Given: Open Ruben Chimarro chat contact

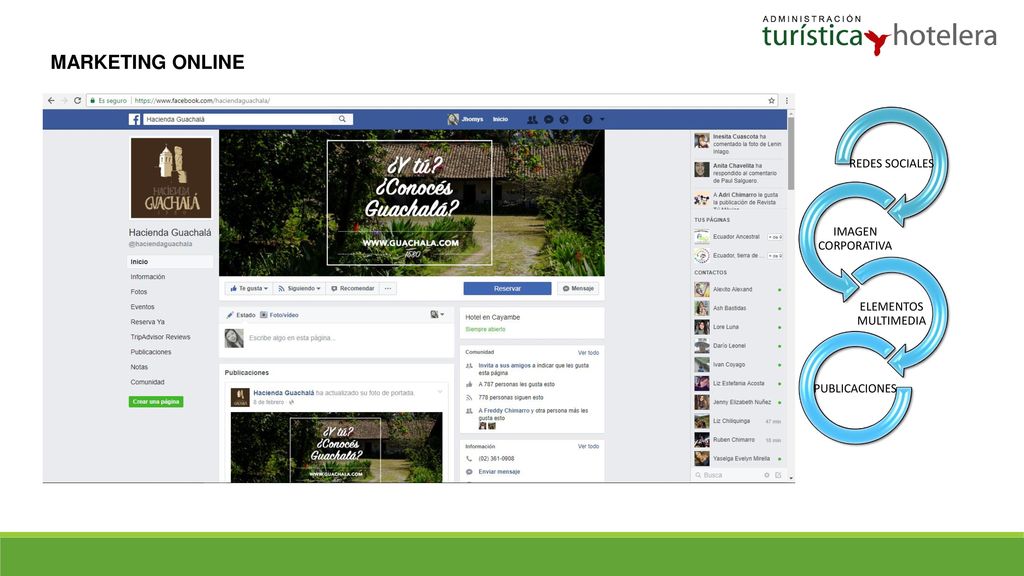Looking at the screenshot, I should pyautogui.click(x=738, y=440).
